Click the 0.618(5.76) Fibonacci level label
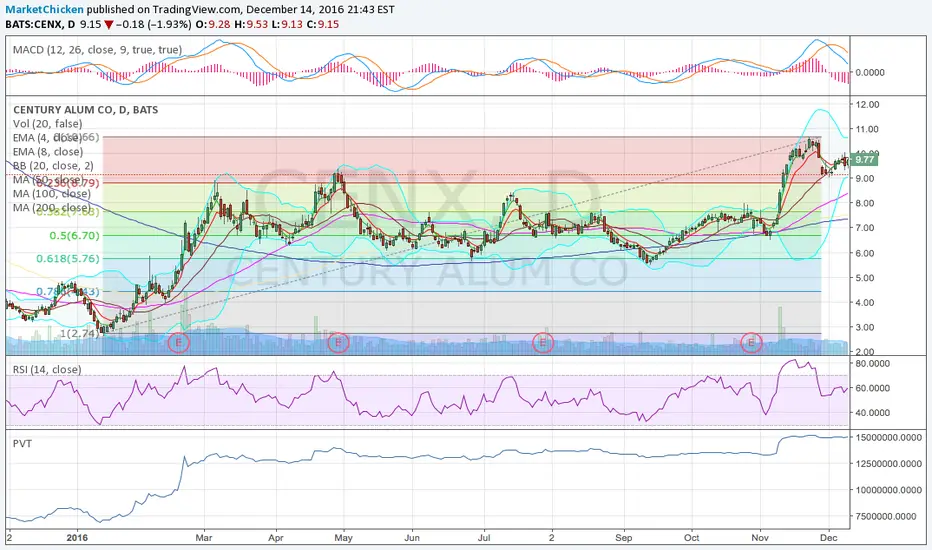932x550 pixels. tap(68, 259)
